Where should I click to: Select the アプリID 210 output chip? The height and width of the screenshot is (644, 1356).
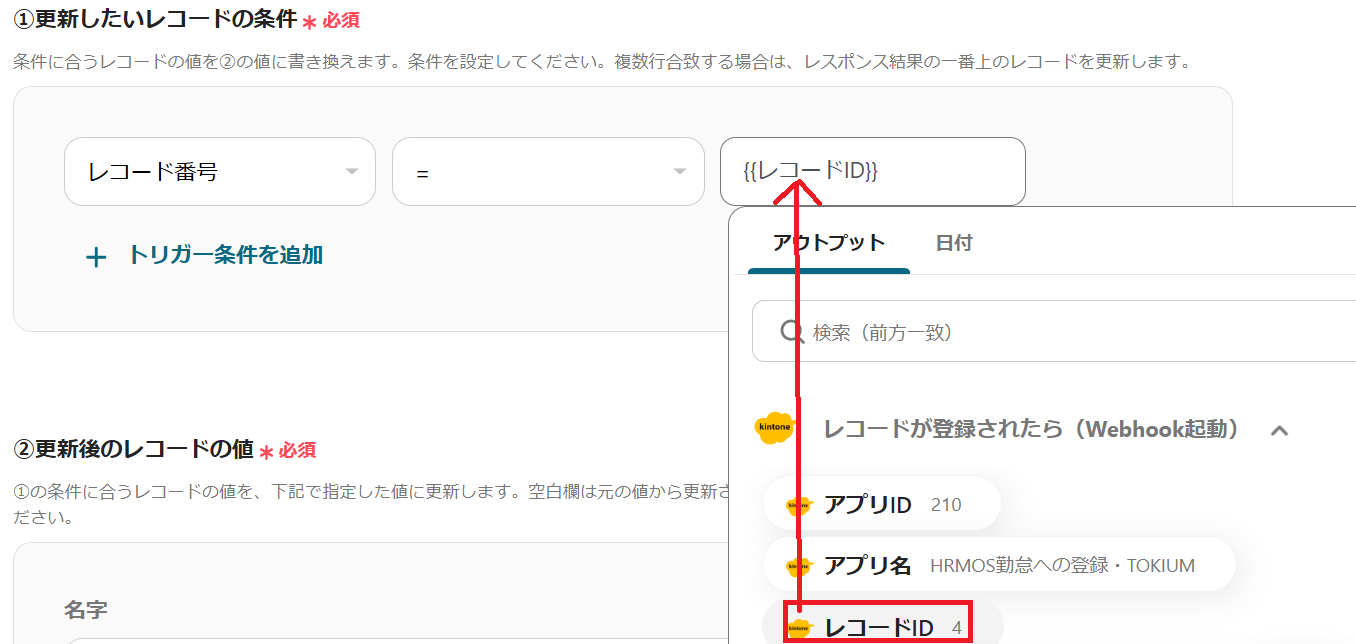[x=881, y=504]
